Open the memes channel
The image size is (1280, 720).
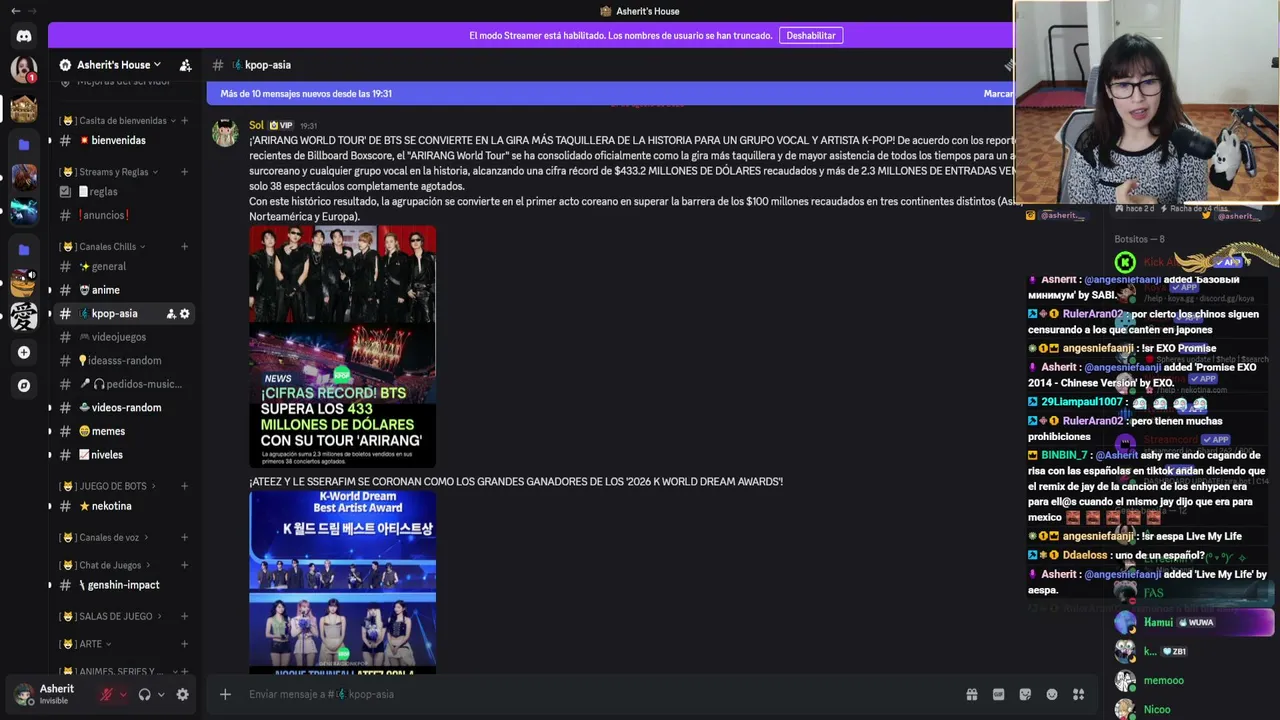(x=123, y=431)
